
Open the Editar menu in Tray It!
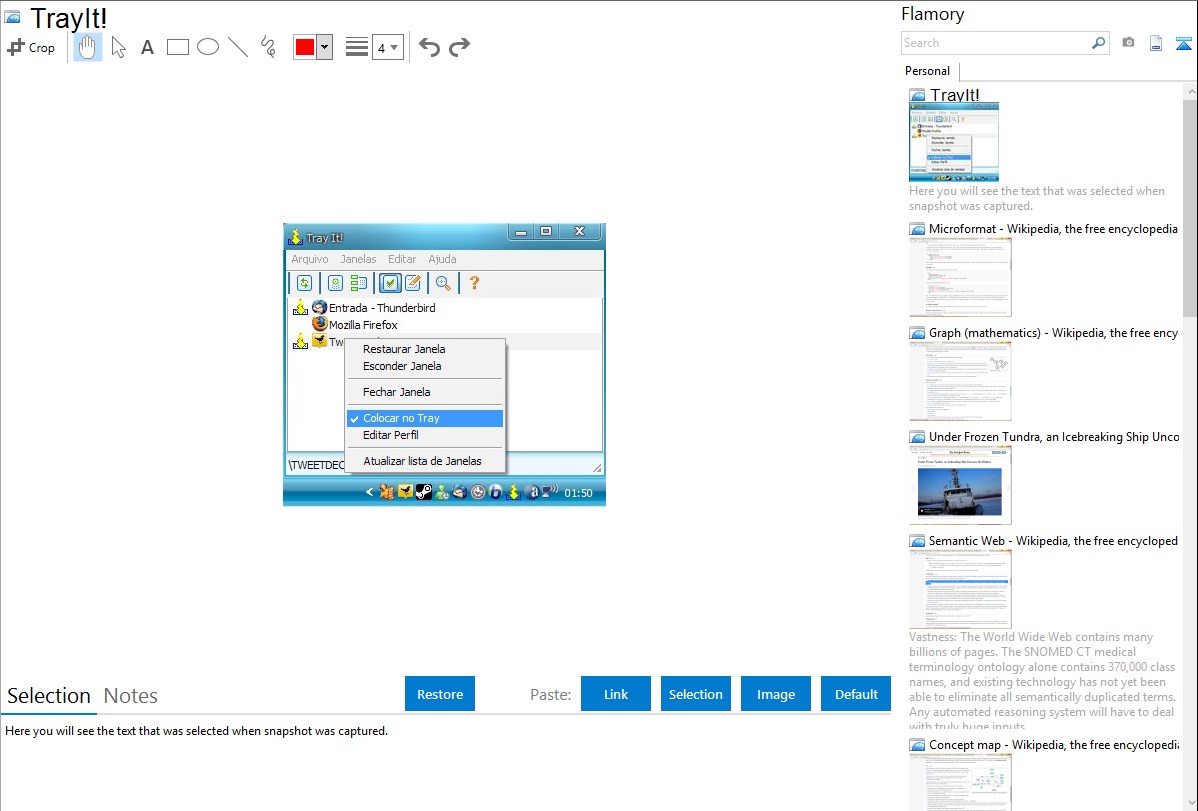402,259
